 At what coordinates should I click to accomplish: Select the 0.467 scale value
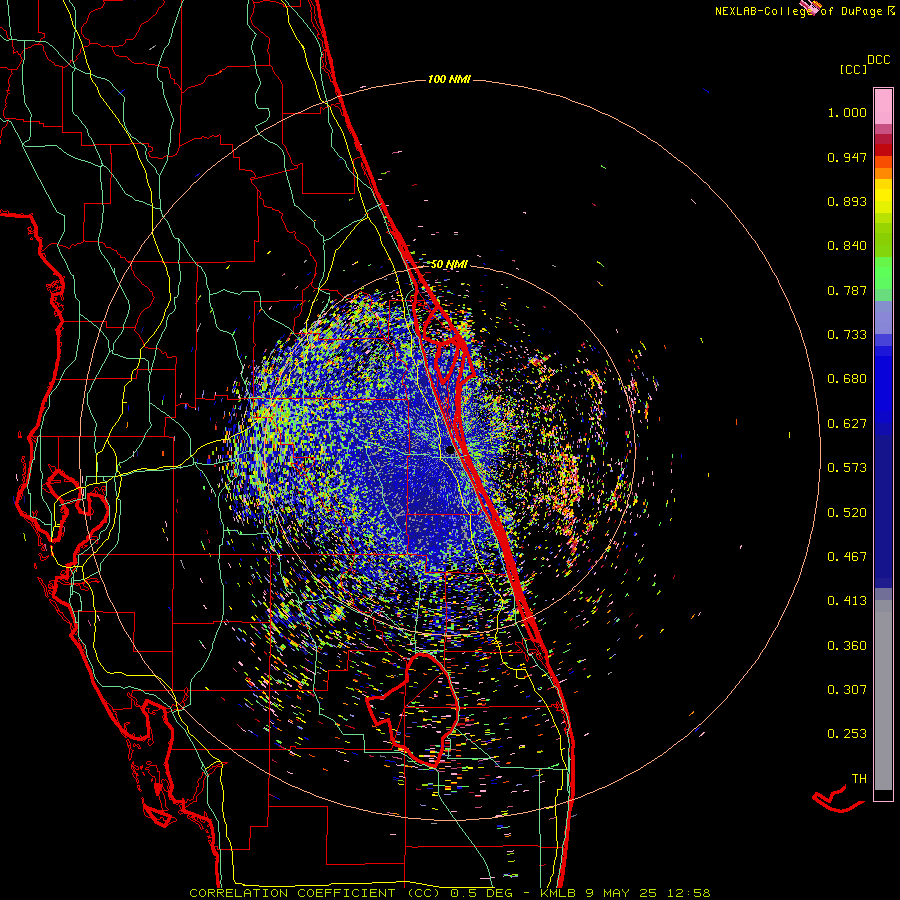847,557
